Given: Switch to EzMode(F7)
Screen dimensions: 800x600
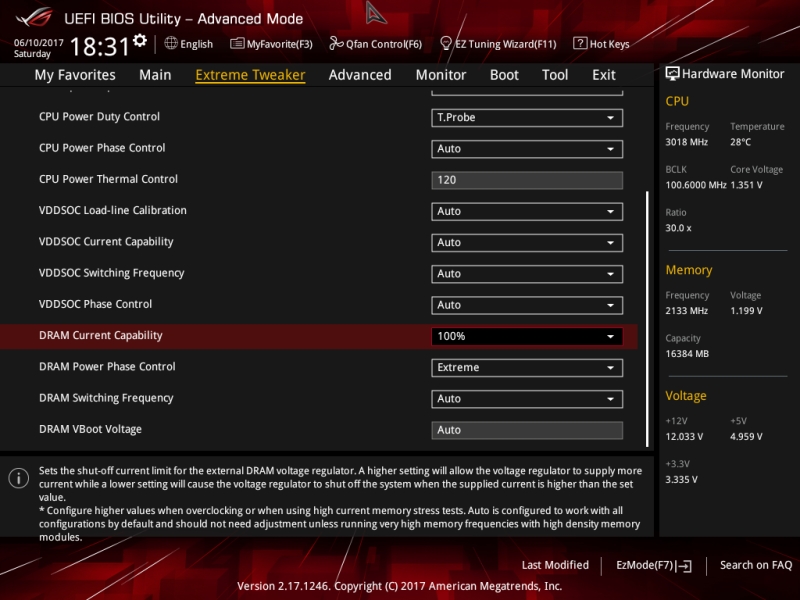Looking at the screenshot, I should coord(654,565).
